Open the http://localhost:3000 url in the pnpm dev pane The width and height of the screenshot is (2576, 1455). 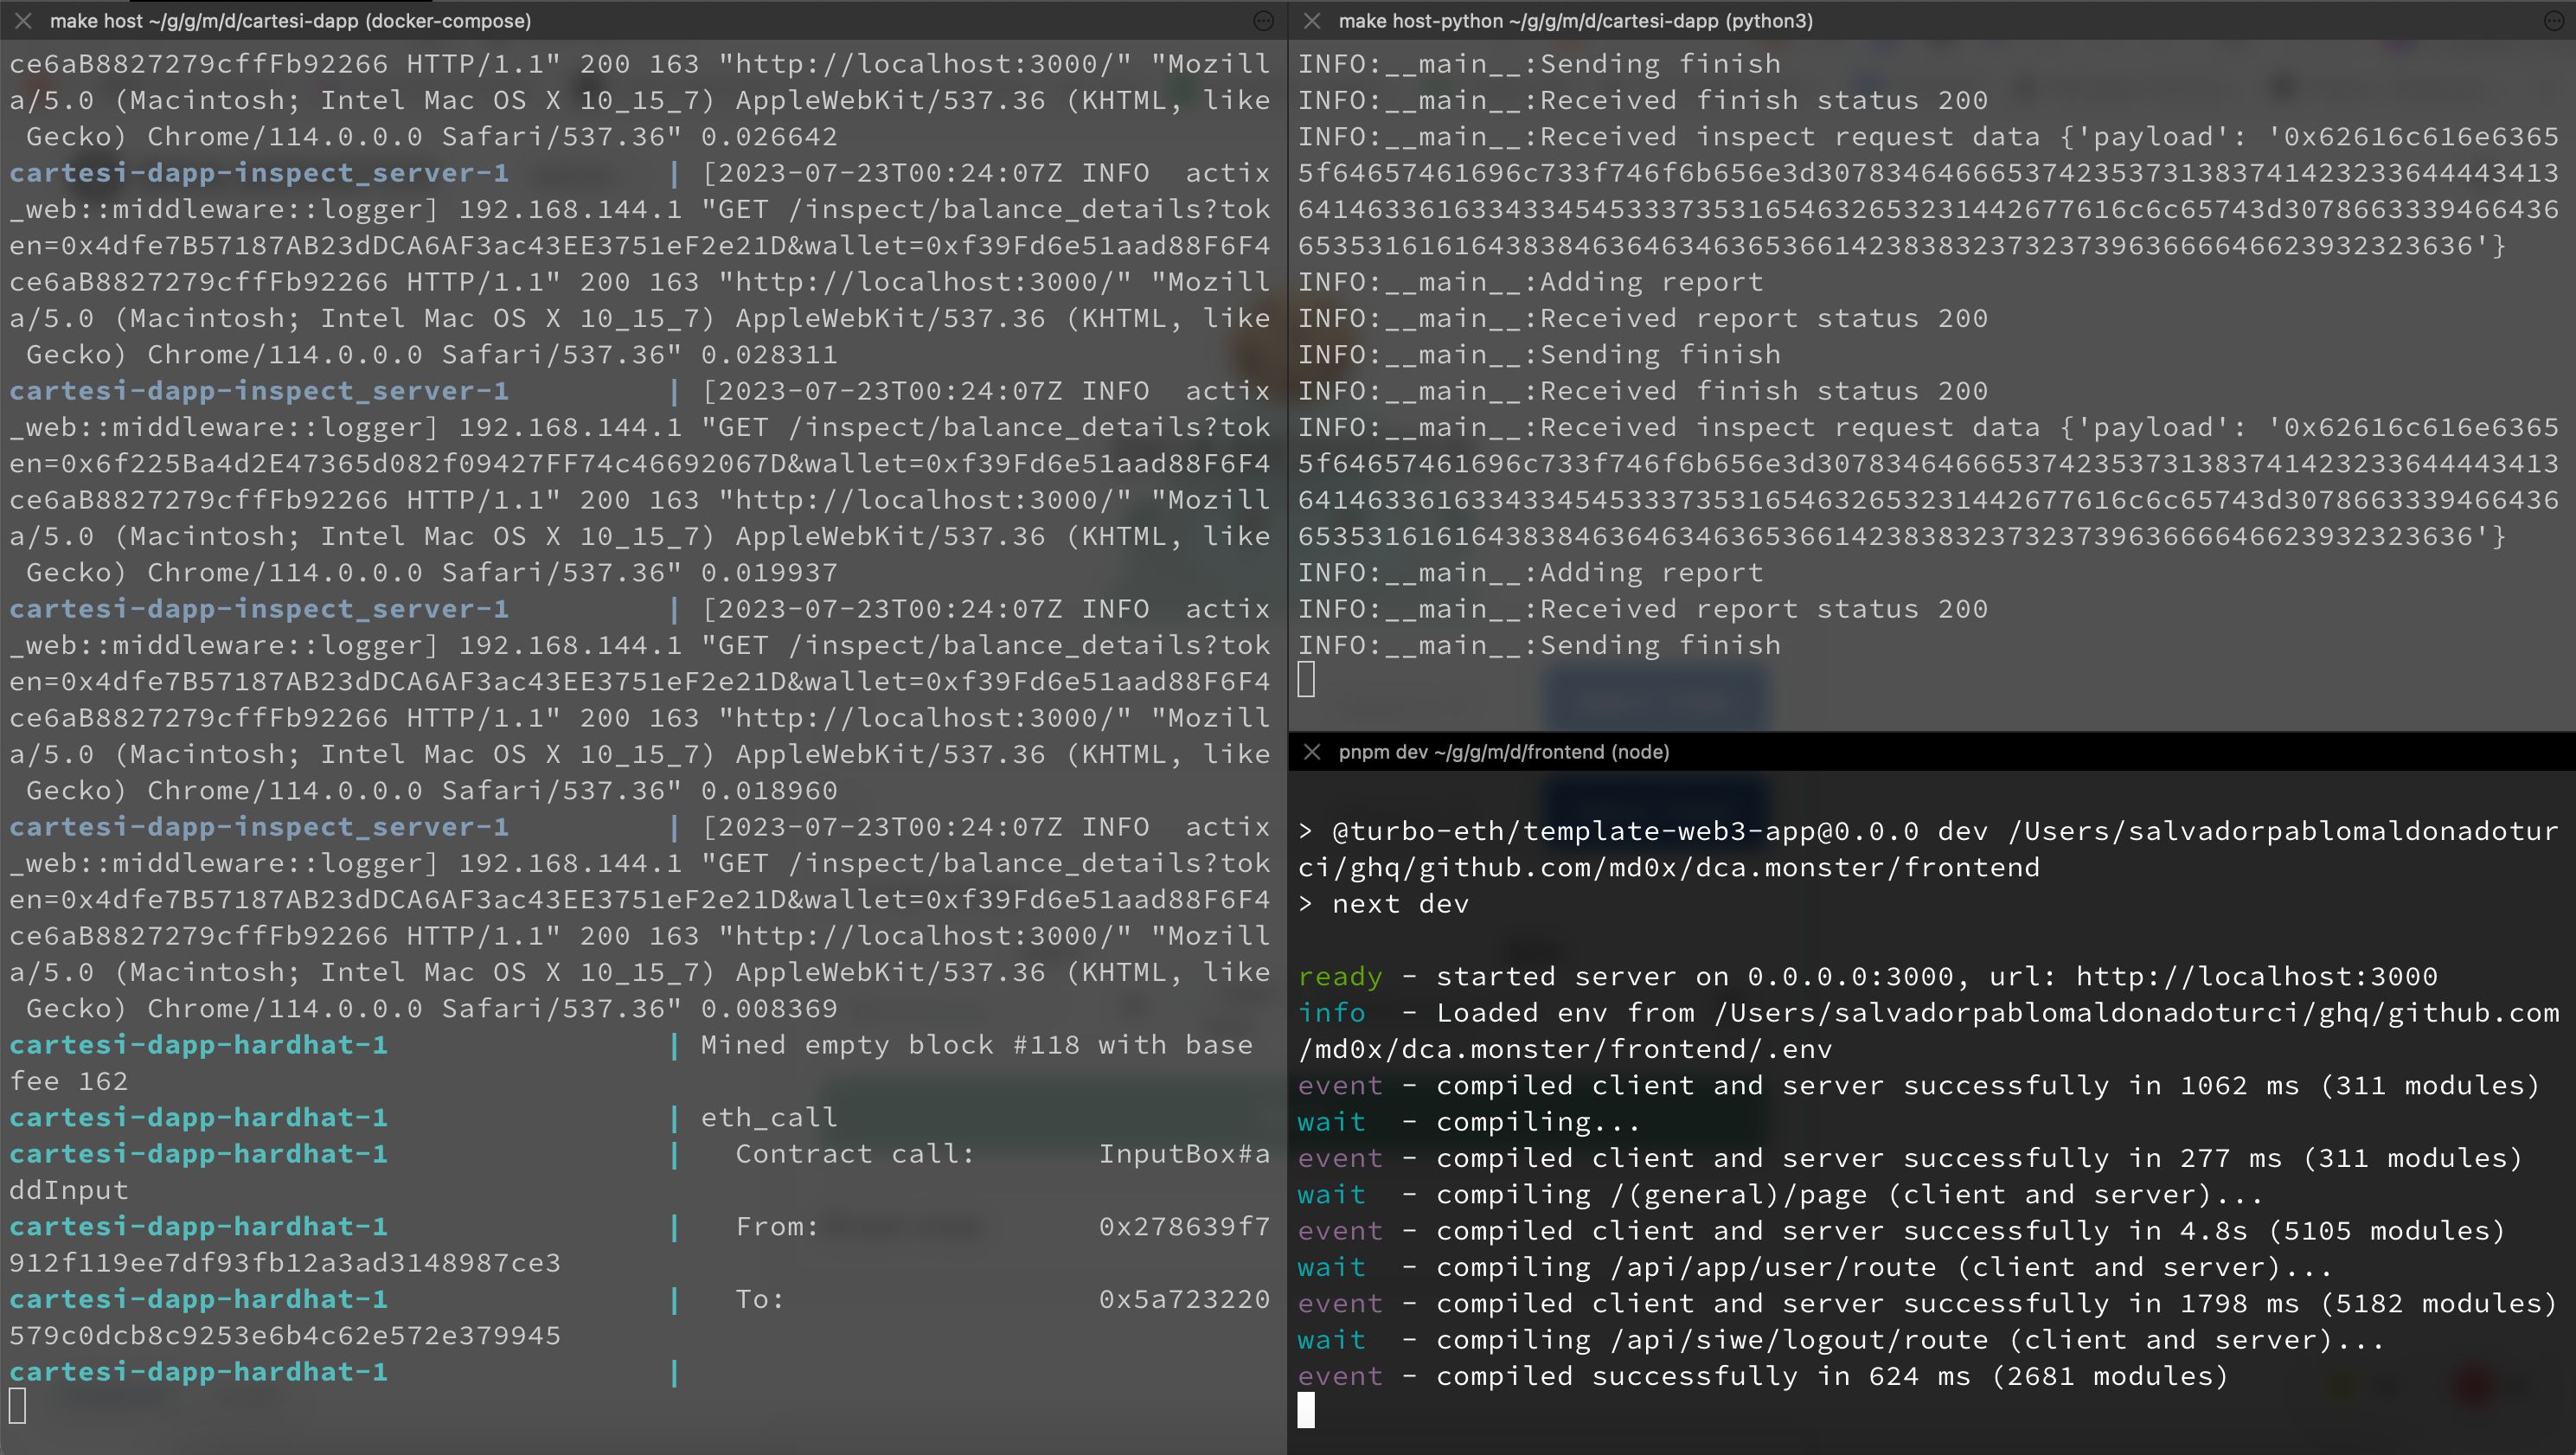(x=2257, y=976)
